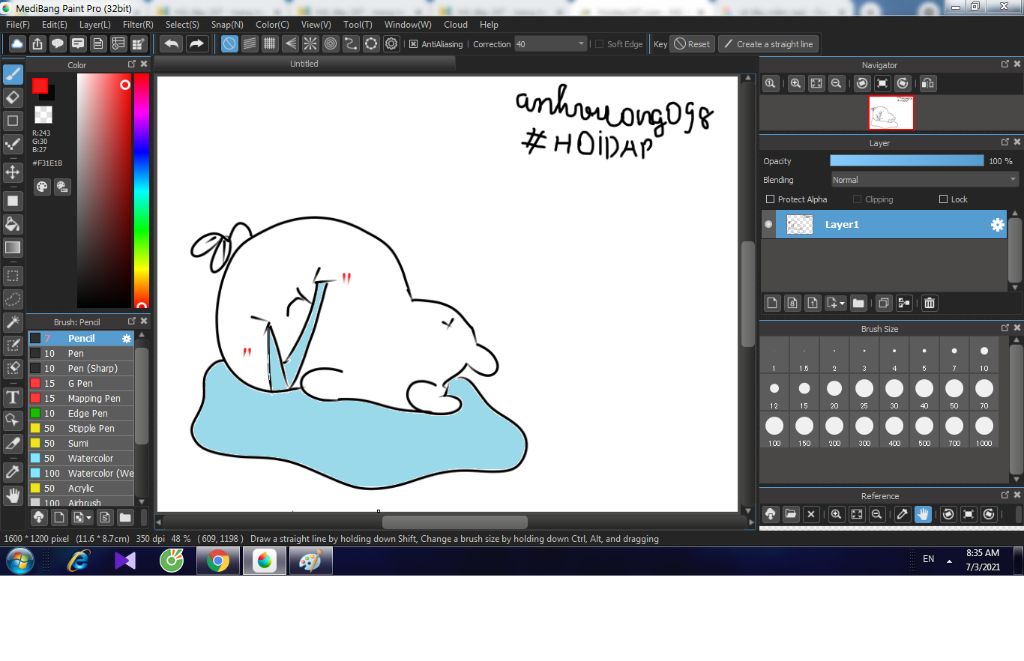Hide Layer1 using its visibility dot

pos(769,225)
